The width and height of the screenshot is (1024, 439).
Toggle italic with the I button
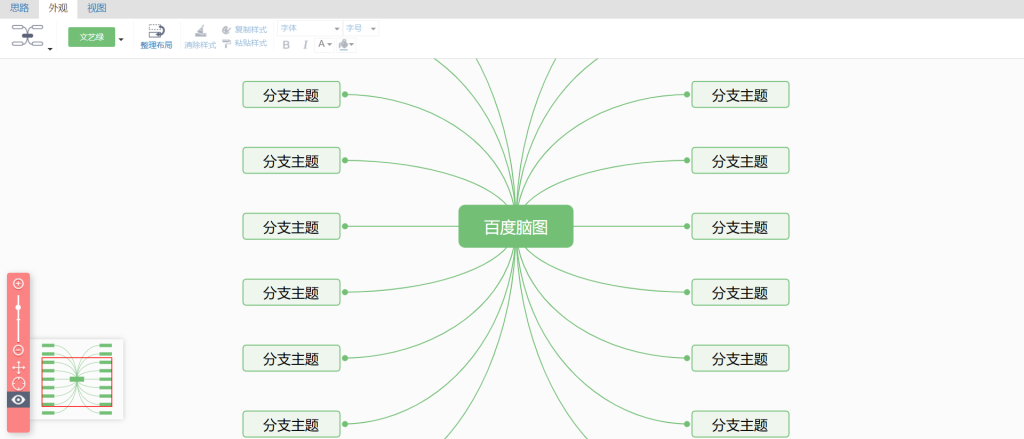coord(305,45)
